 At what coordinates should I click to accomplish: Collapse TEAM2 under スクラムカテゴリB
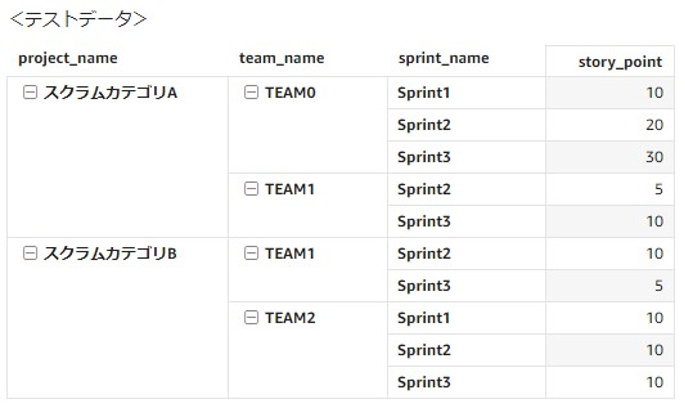pyautogui.click(x=251, y=317)
